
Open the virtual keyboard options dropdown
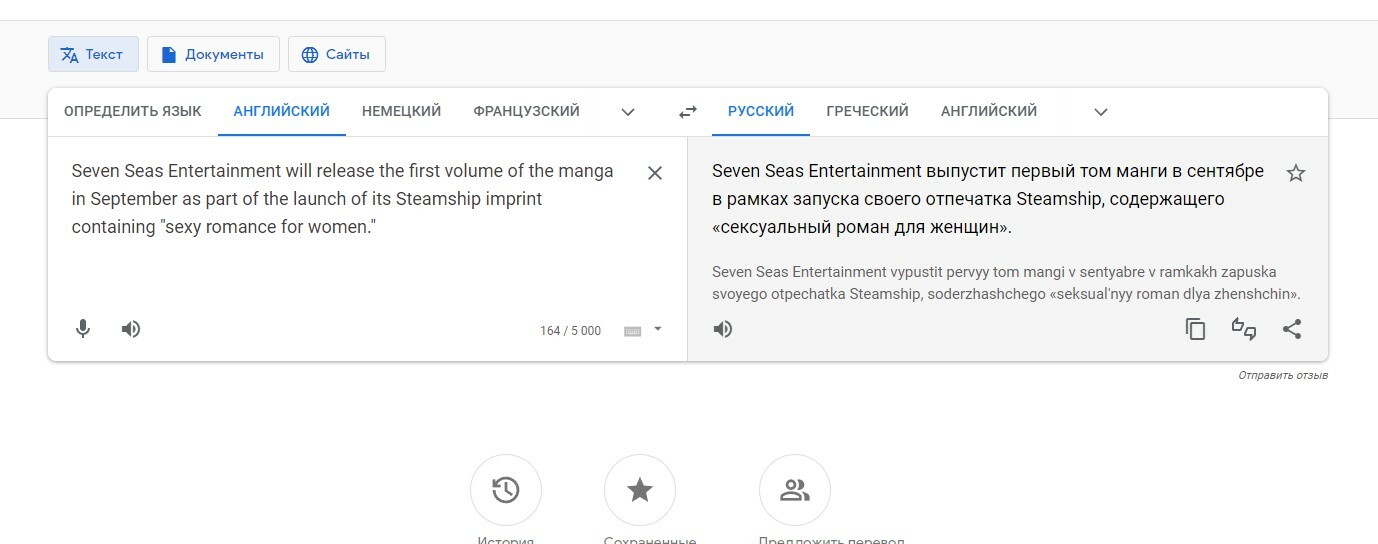(x=658, y=329)
